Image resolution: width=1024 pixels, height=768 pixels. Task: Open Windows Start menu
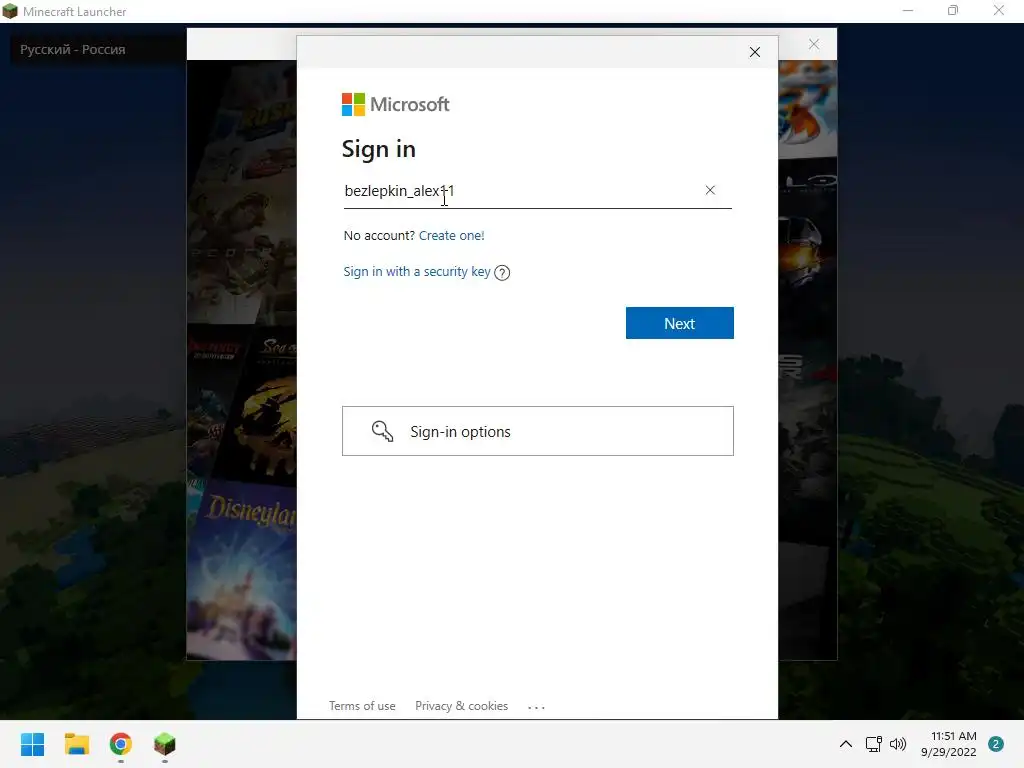tap(33, 744)
